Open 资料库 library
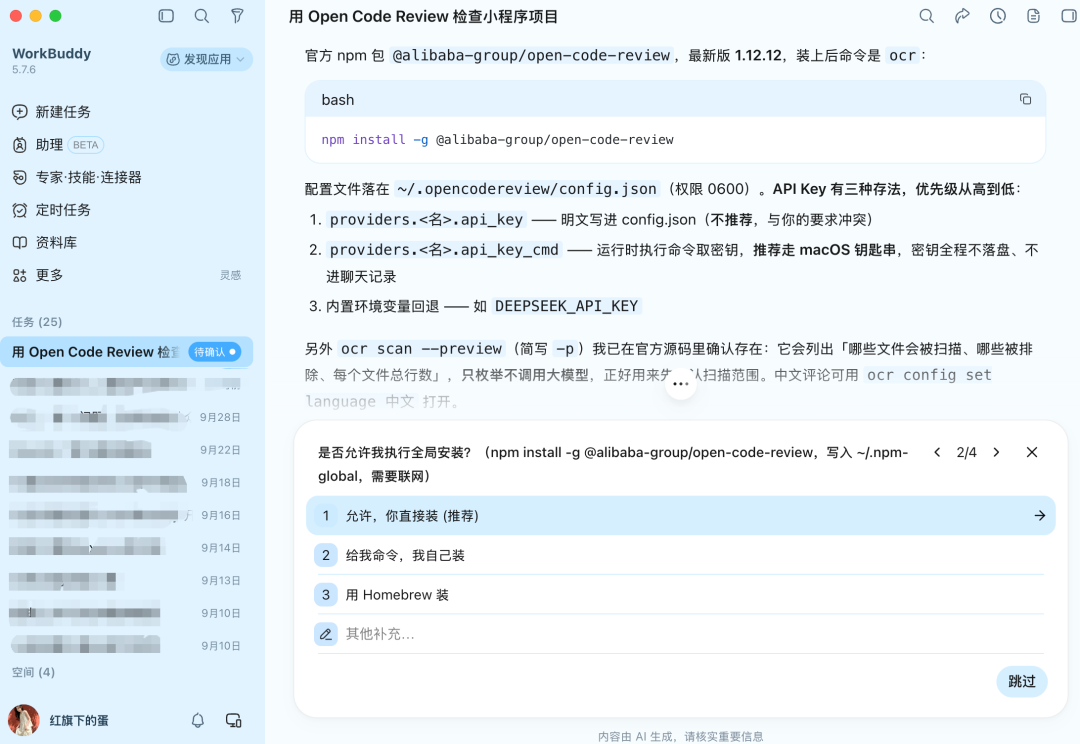 tap(45, 242)
